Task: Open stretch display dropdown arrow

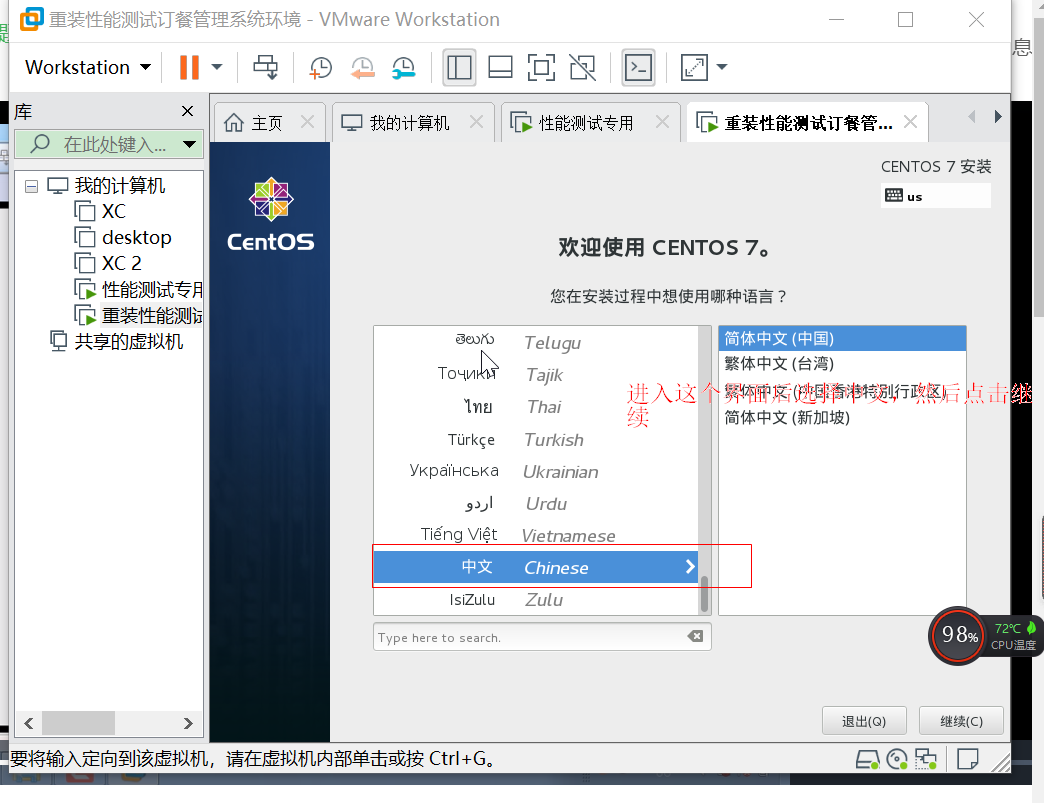Action: point(722,67)
